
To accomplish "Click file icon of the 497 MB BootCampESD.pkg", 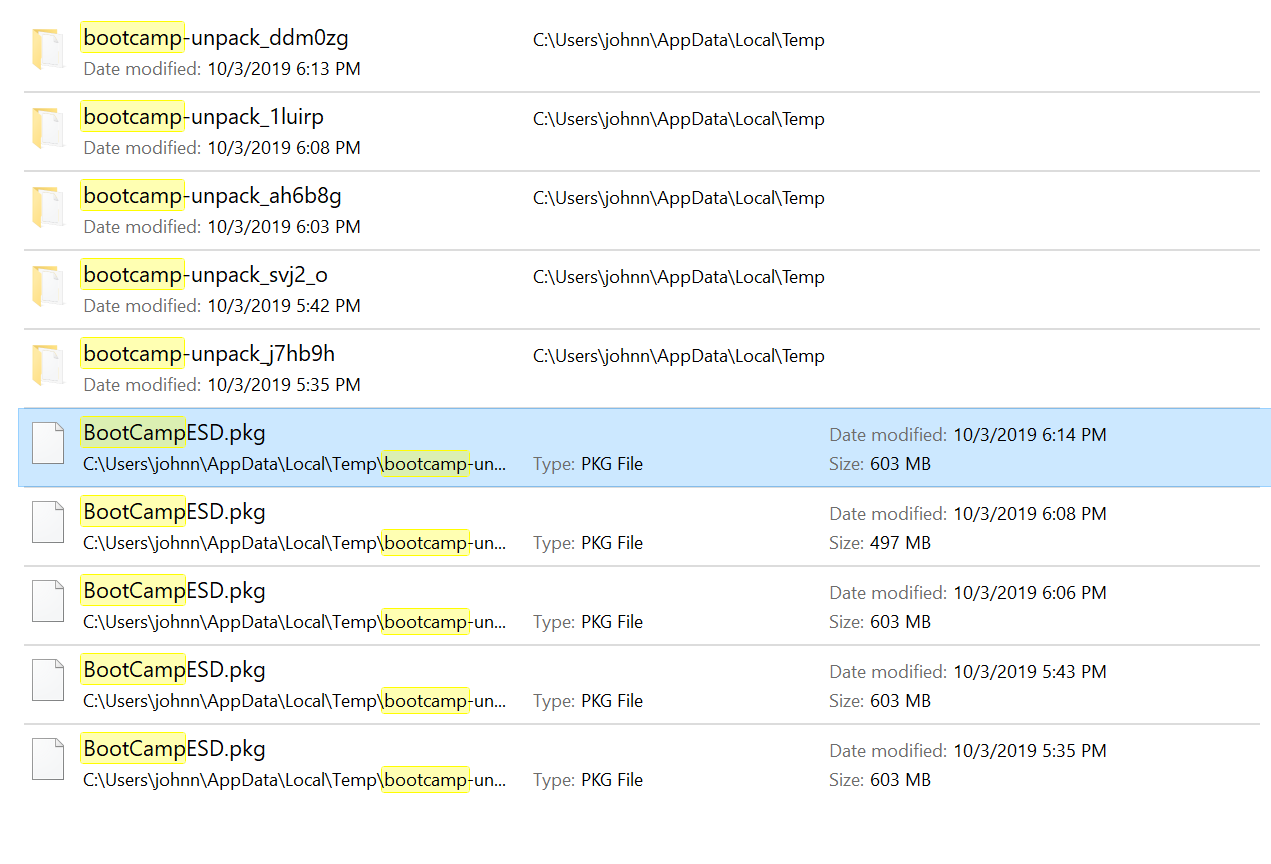I will tap(48, 523).
